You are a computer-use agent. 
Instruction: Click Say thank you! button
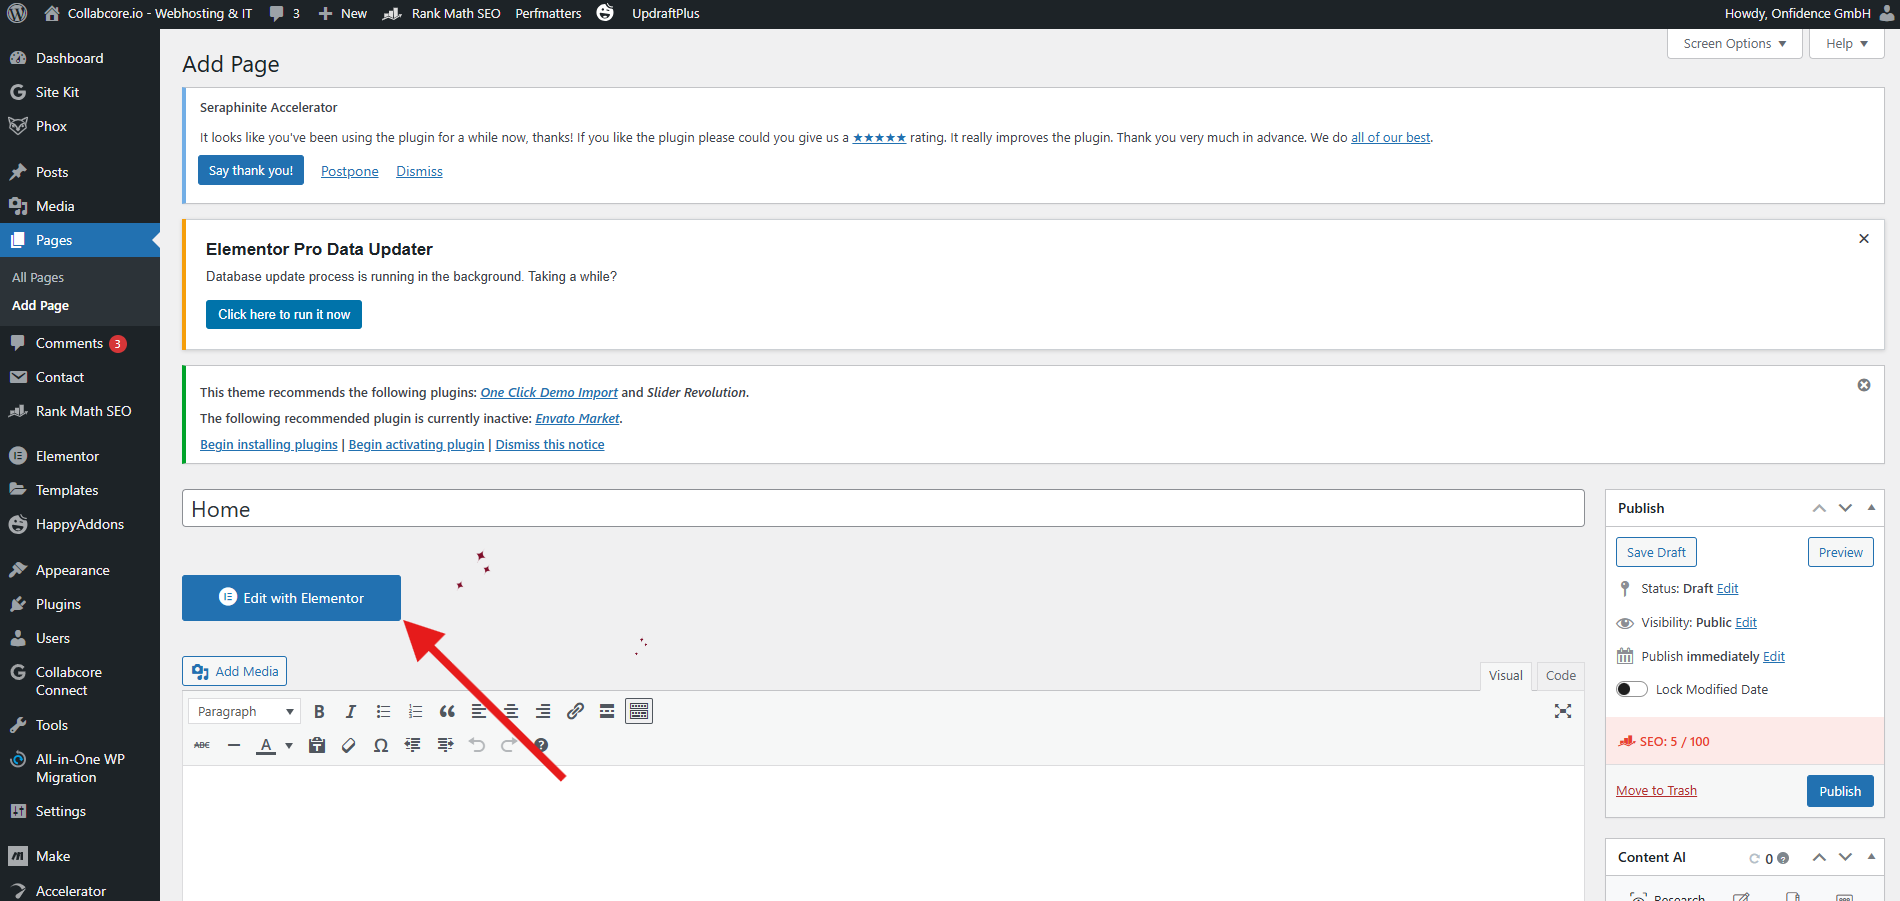tap(251, 171)
